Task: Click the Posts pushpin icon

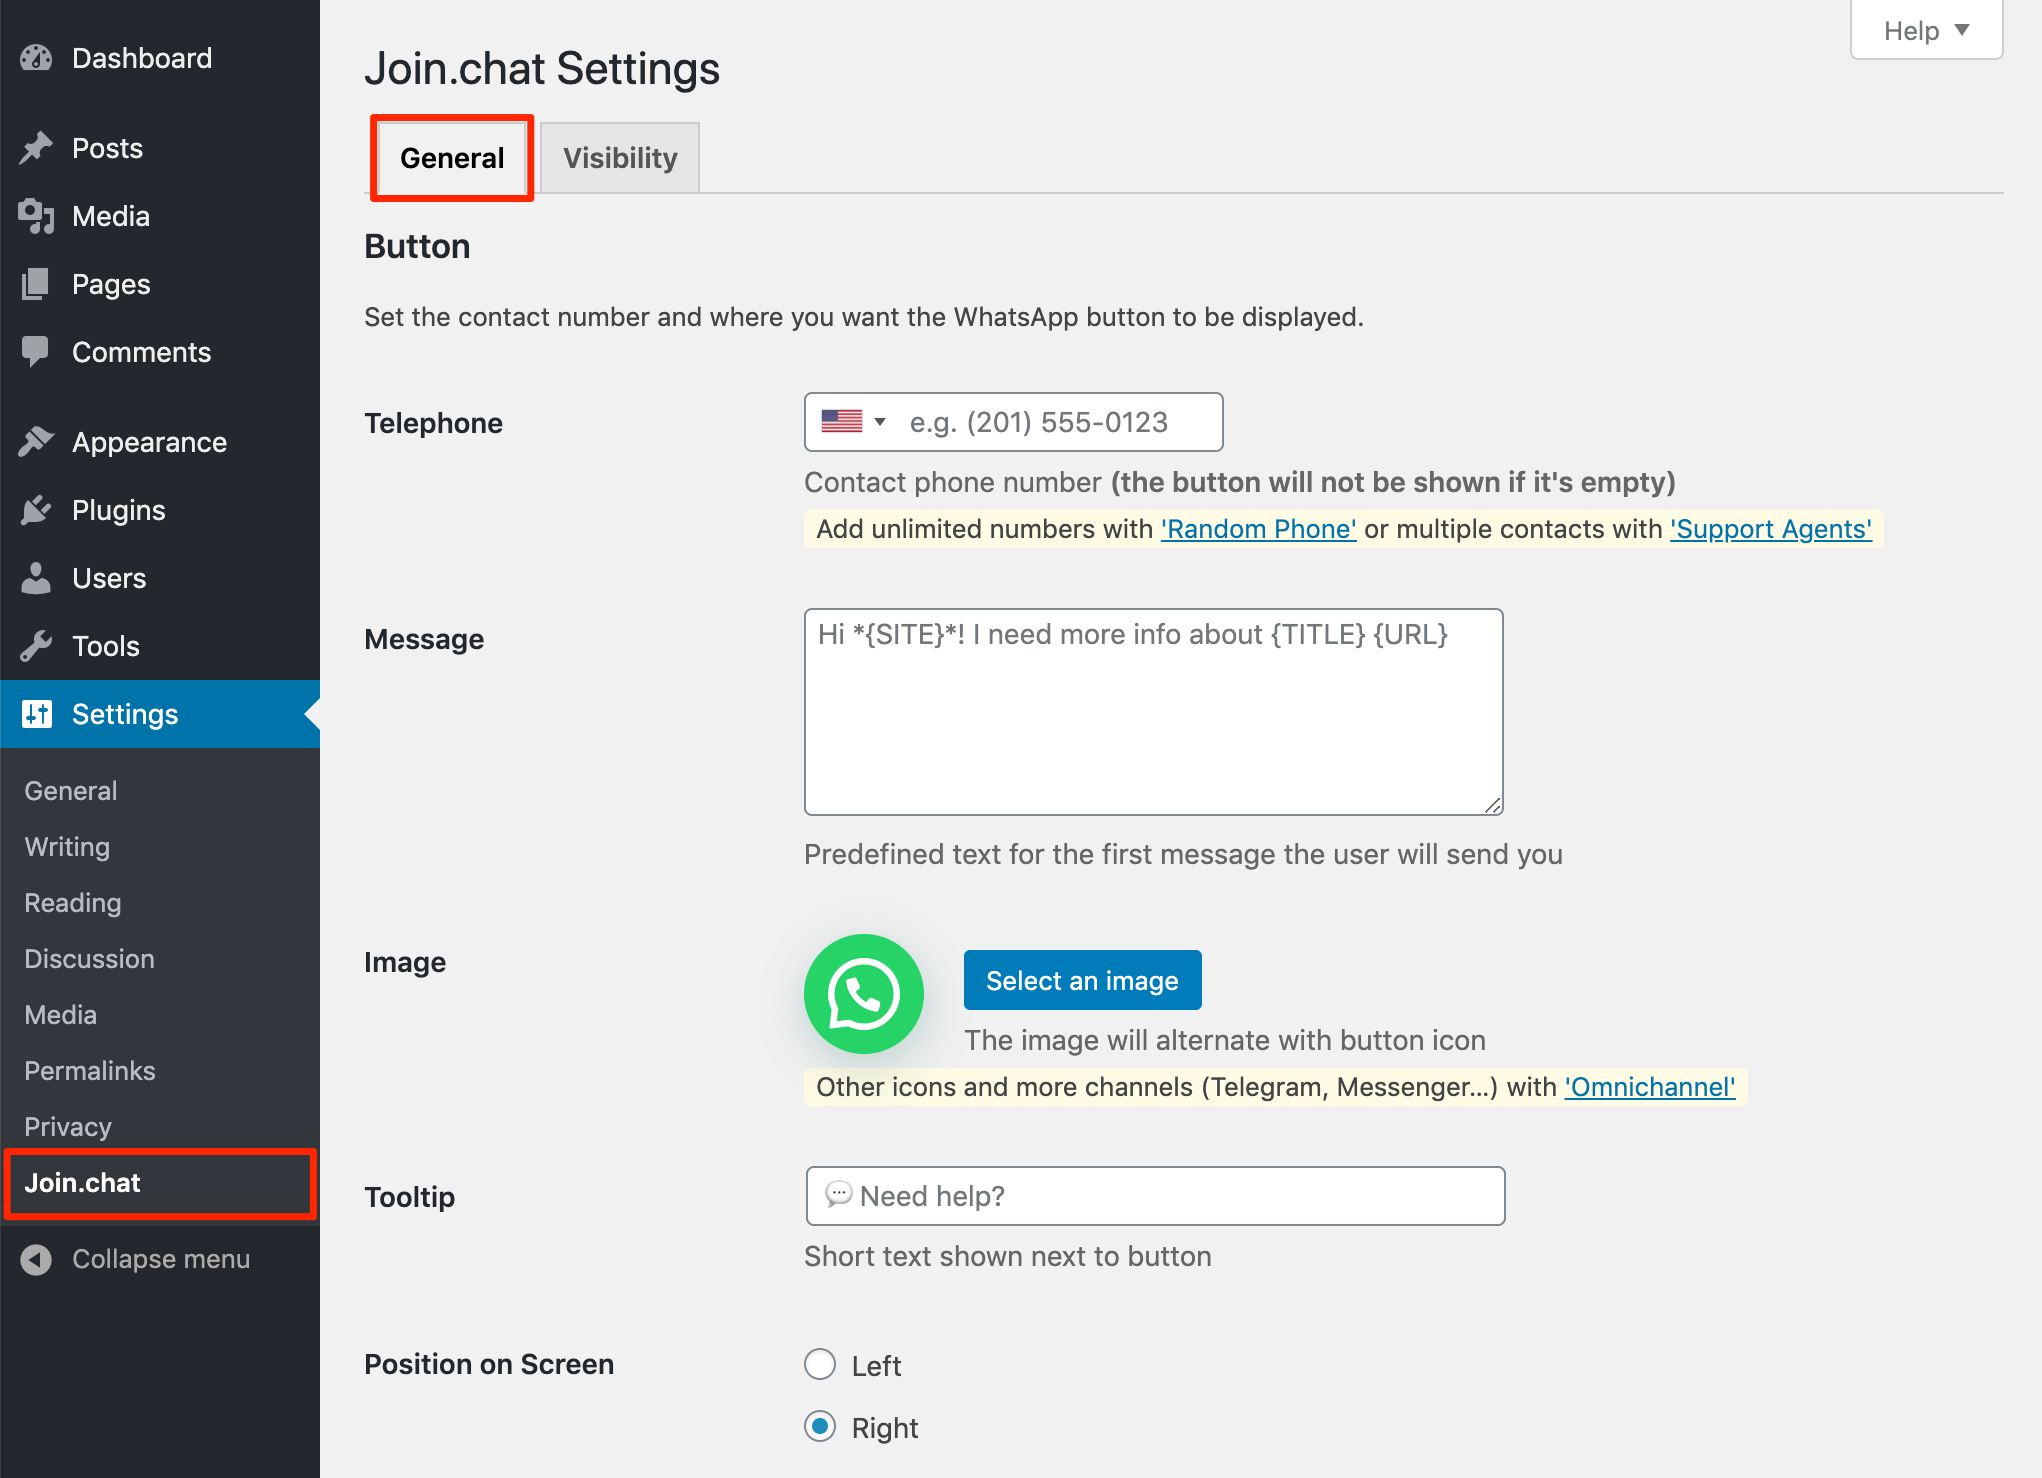Action: [x=36, y=148]
